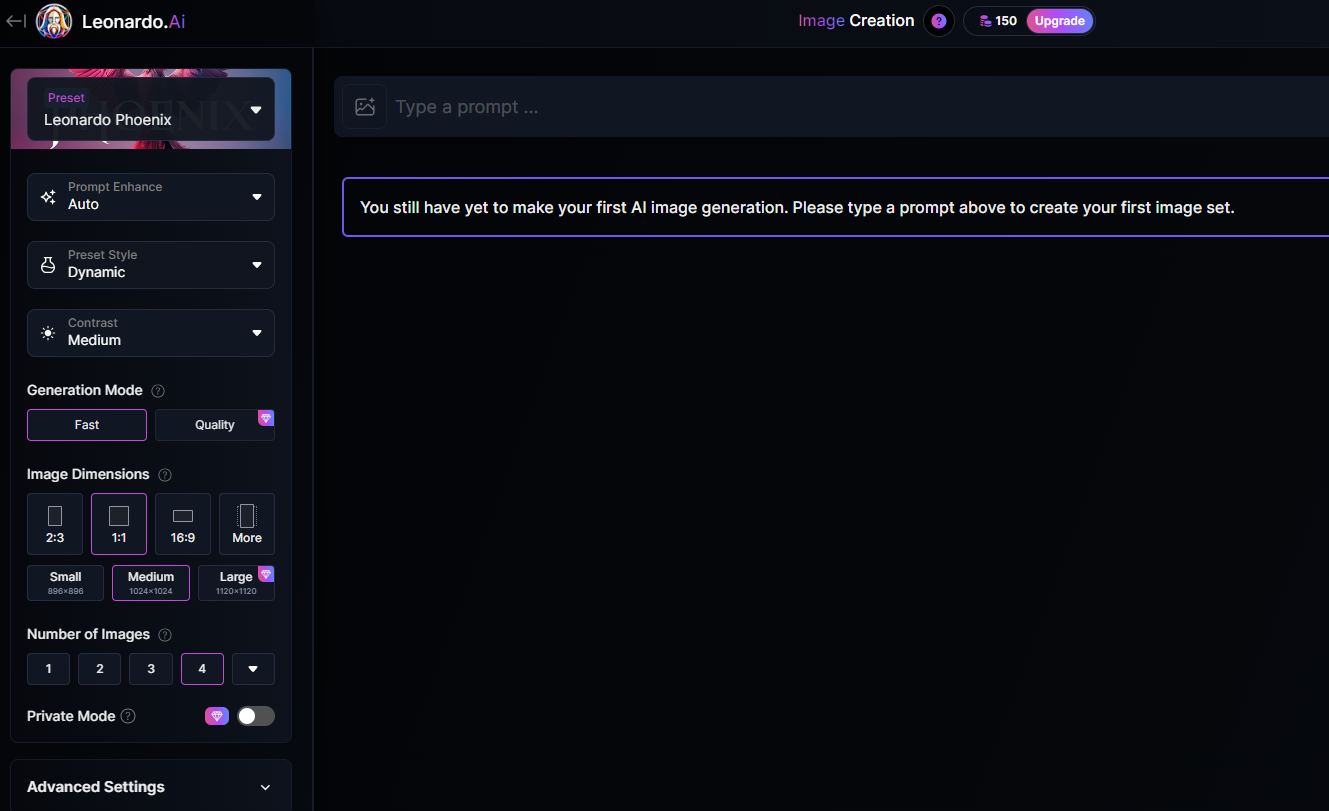Choose the 1:1 aspect ratio

119,524
